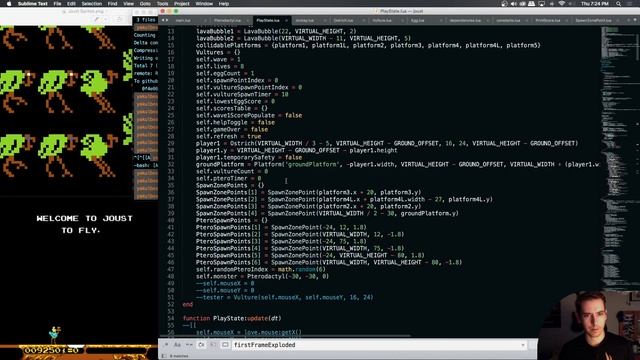Open the find history dropdown arrow

coord(523,345)
